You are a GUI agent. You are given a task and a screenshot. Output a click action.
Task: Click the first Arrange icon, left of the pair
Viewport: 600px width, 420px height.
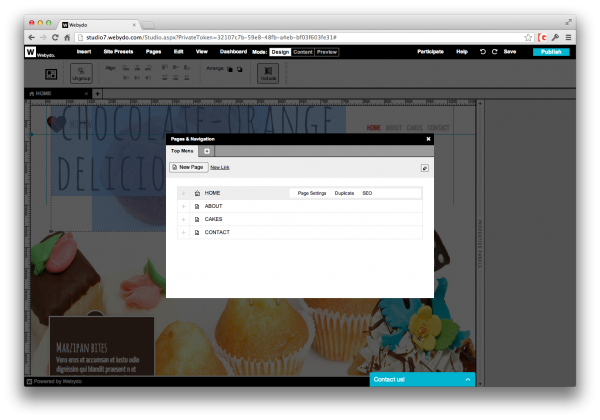coord(230,69)
